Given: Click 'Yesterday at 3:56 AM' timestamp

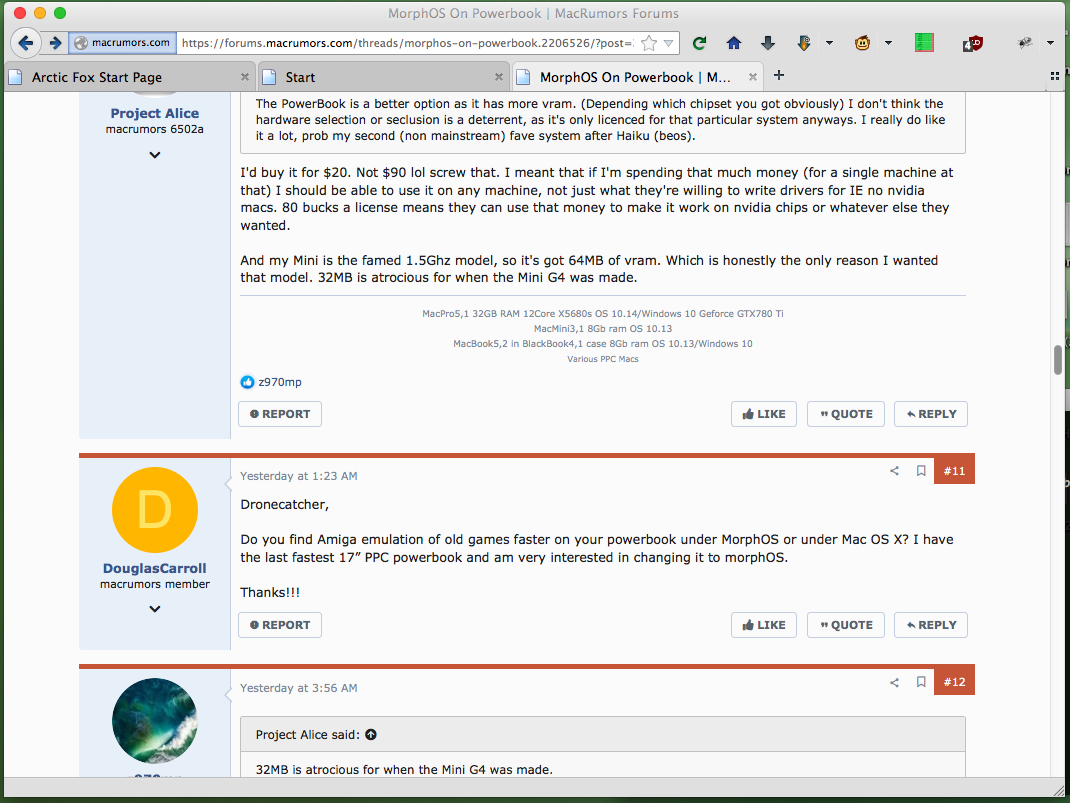Looking at the screenshot, I should [298, 688].
